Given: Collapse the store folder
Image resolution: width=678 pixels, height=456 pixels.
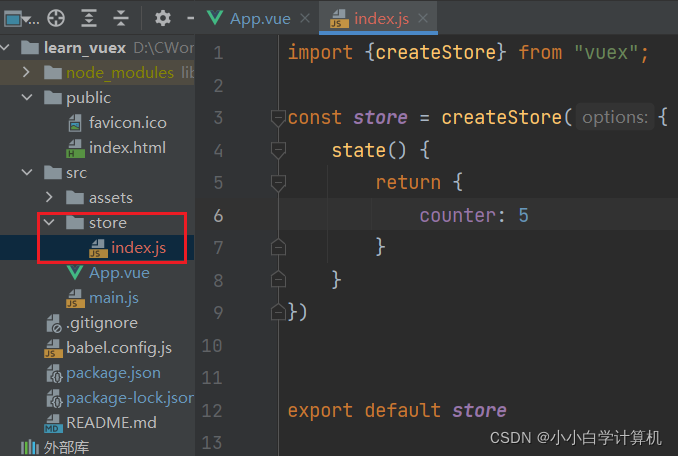Looking at the screenshot, I should (49, 223).
